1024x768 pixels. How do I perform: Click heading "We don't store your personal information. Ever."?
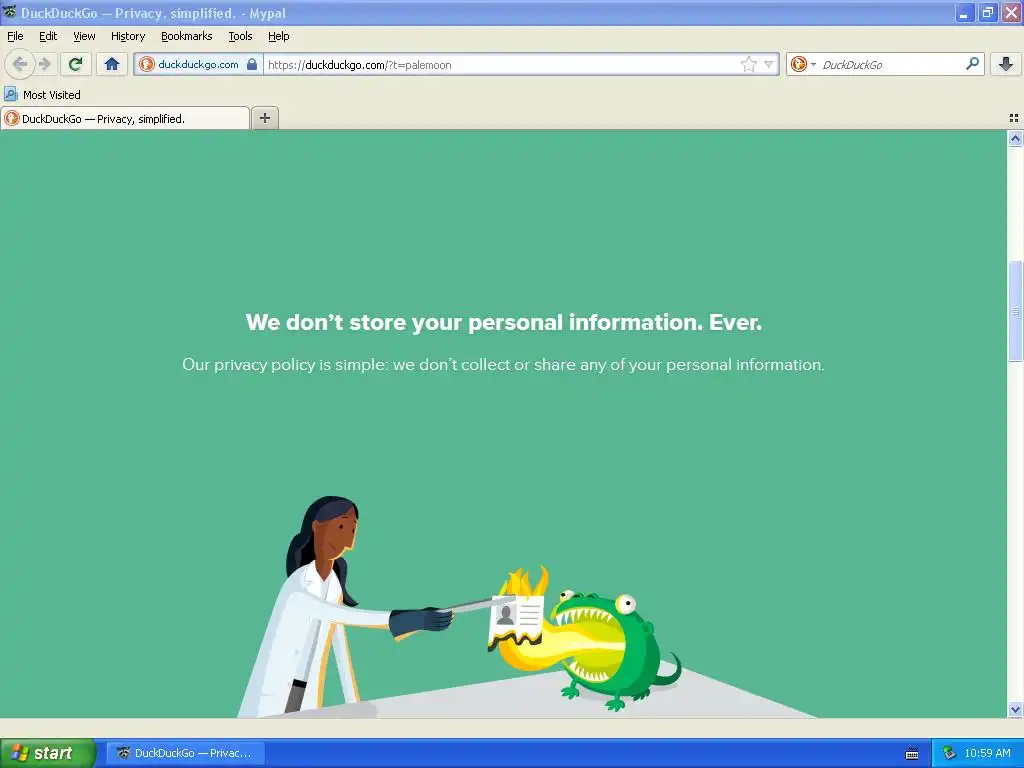coord(504,322)
